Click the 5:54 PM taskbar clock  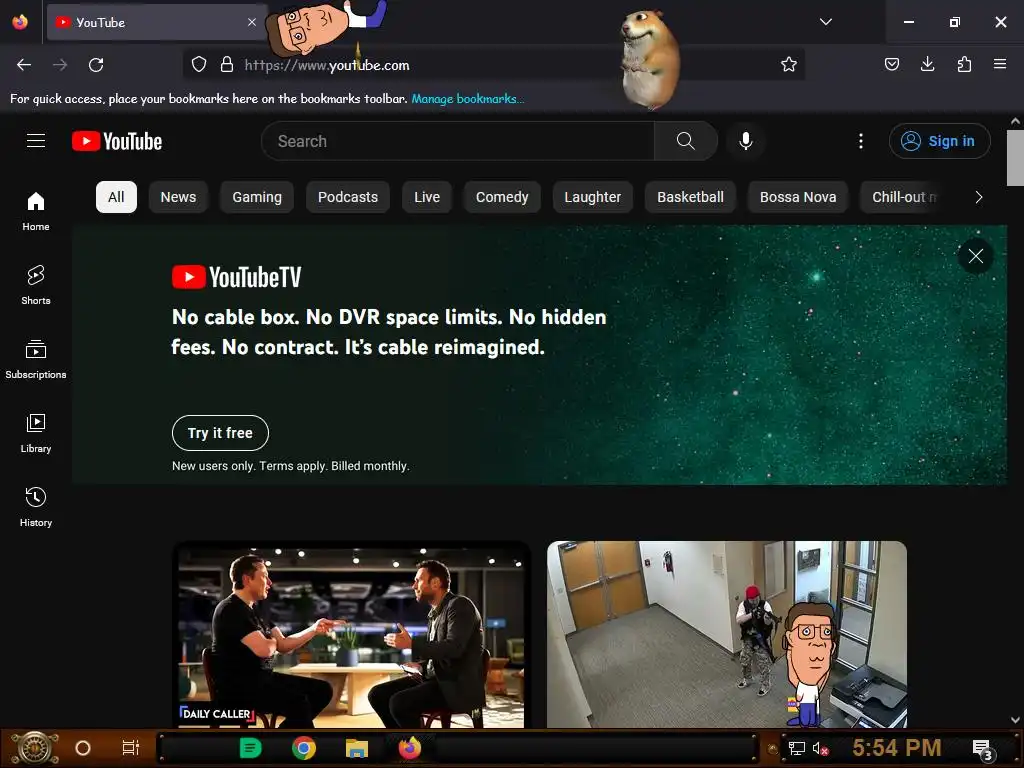pyautogui.click(x=897, y=748)
